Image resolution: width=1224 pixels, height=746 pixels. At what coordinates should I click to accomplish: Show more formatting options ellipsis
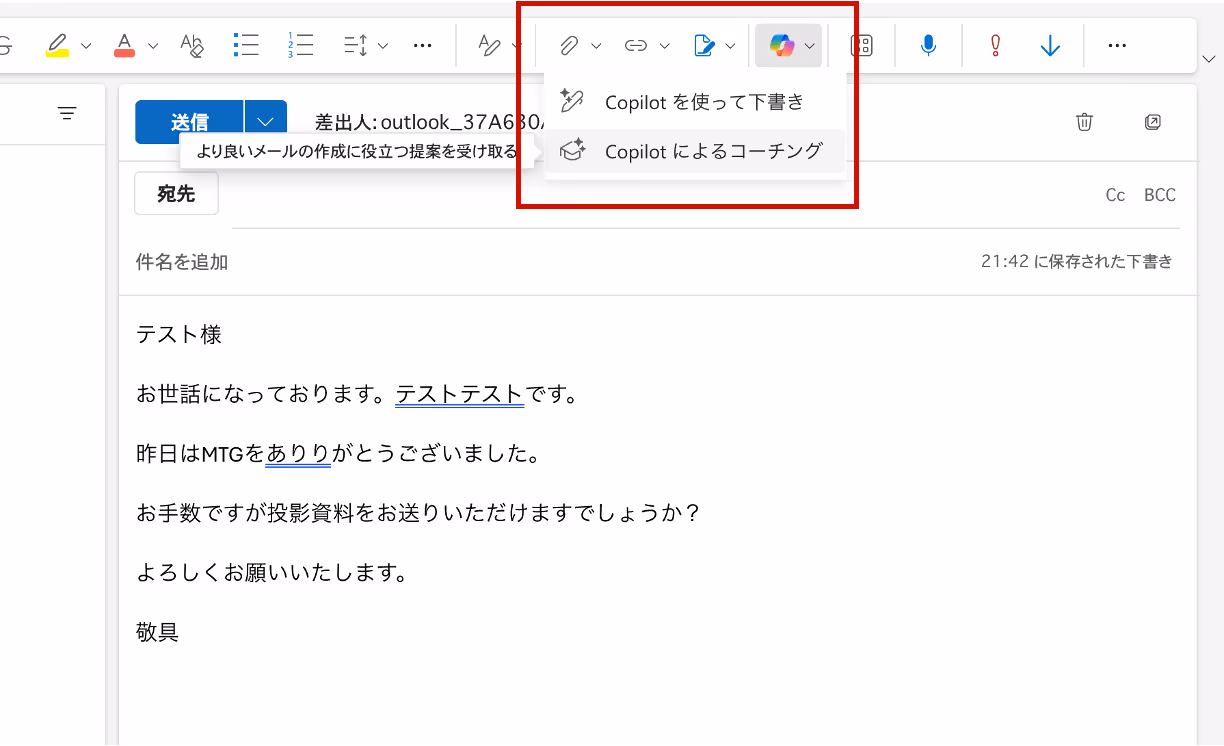click(423, 45)
